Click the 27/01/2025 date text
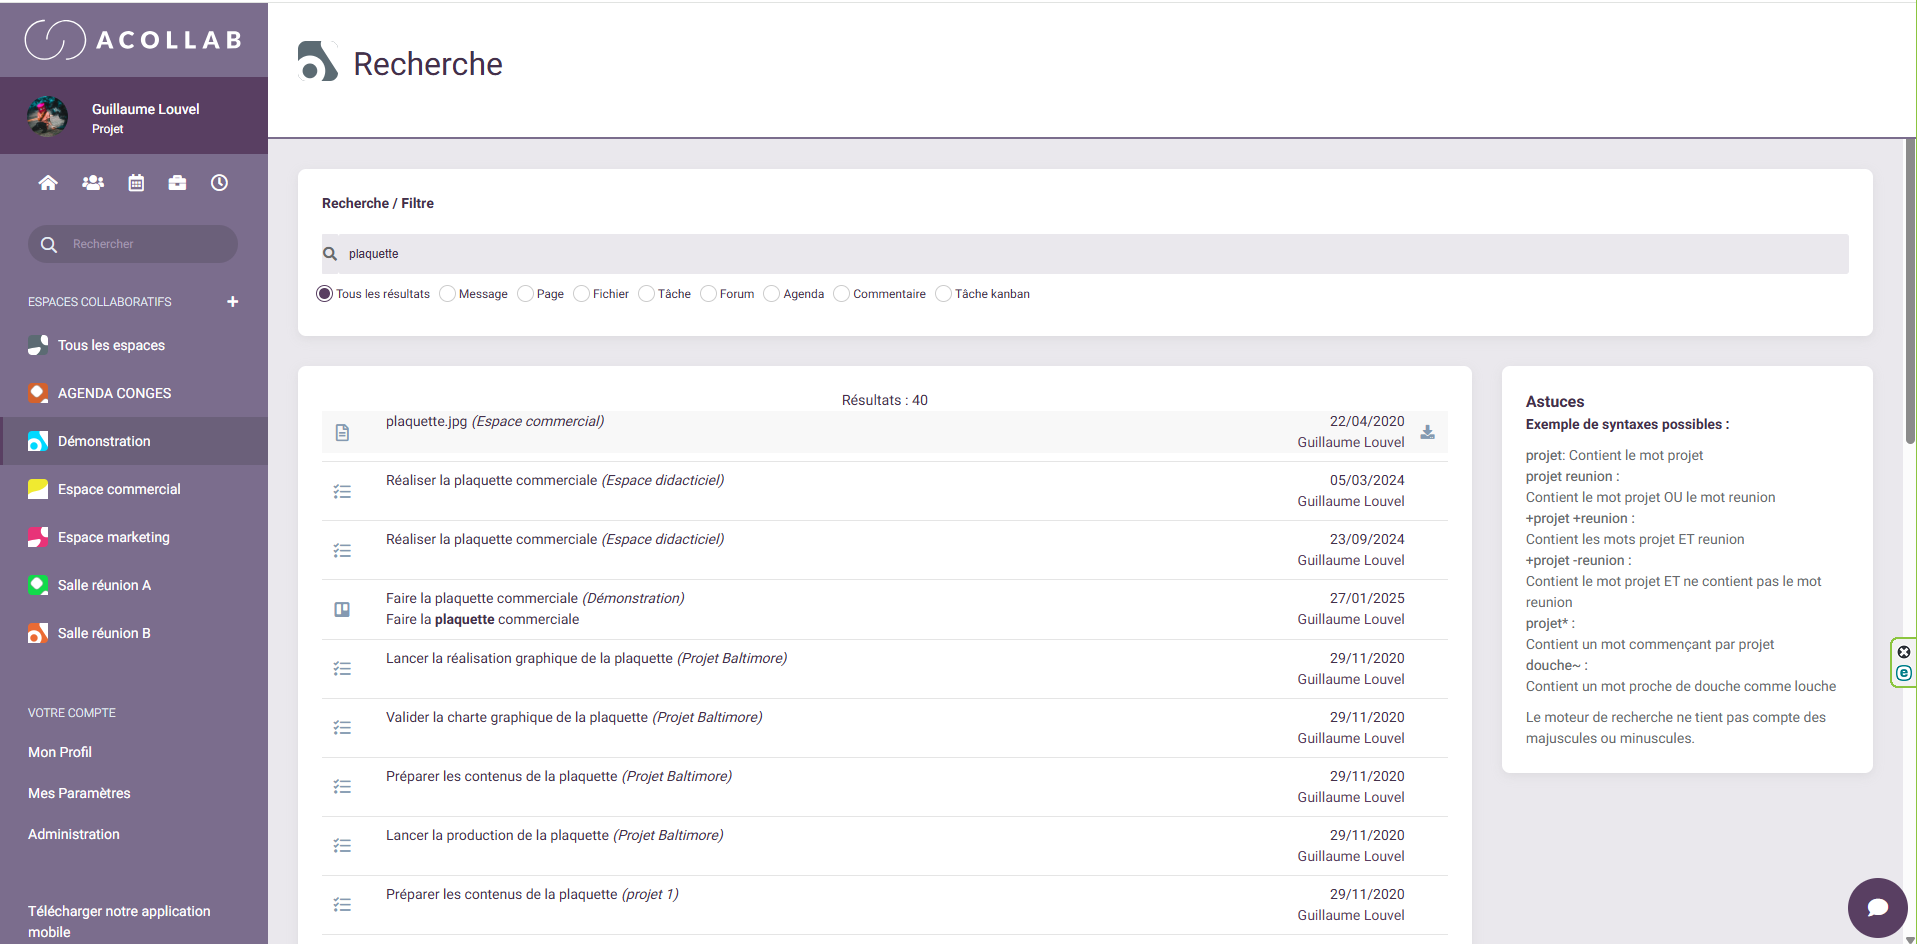1917x944 pixels. (1367, 598)
